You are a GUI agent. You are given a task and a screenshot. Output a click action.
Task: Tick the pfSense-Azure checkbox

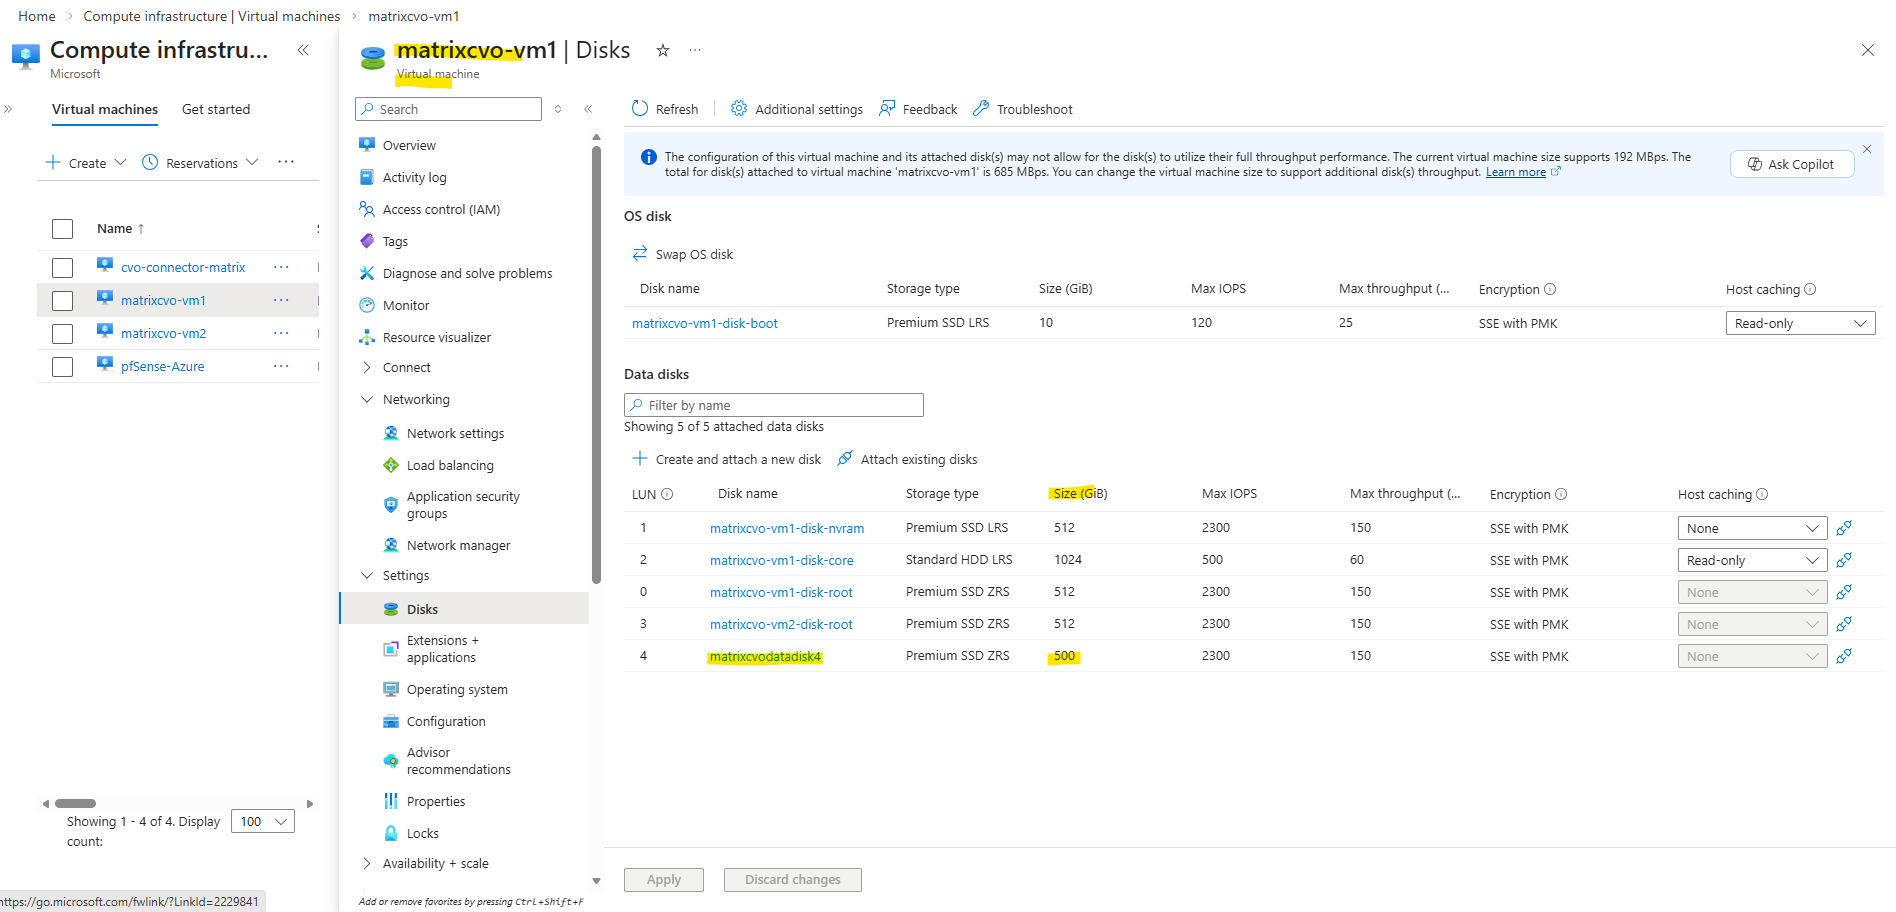point(62,367)
